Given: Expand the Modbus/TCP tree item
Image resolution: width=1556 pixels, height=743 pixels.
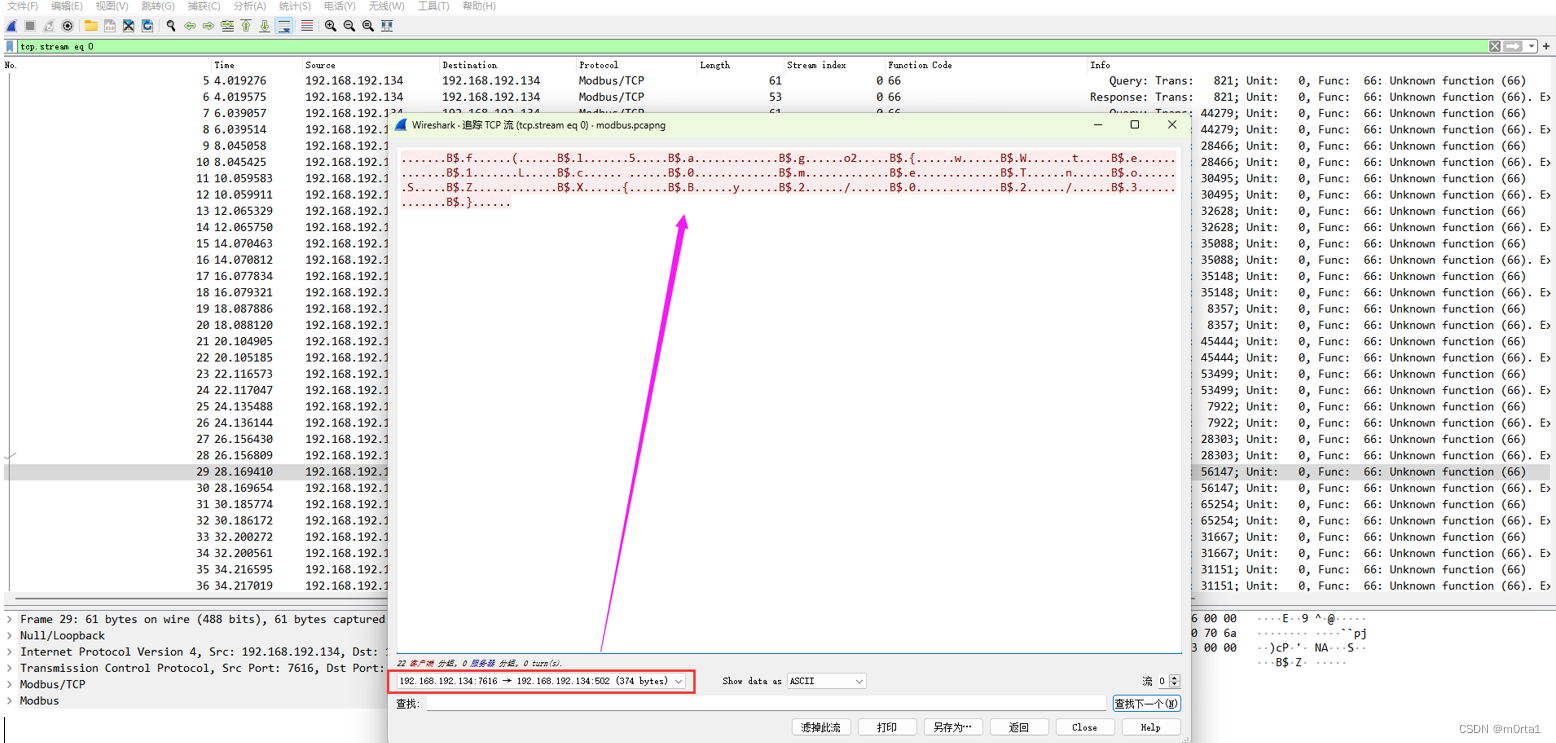Looking at the screenshot, I should pos(10,685).
